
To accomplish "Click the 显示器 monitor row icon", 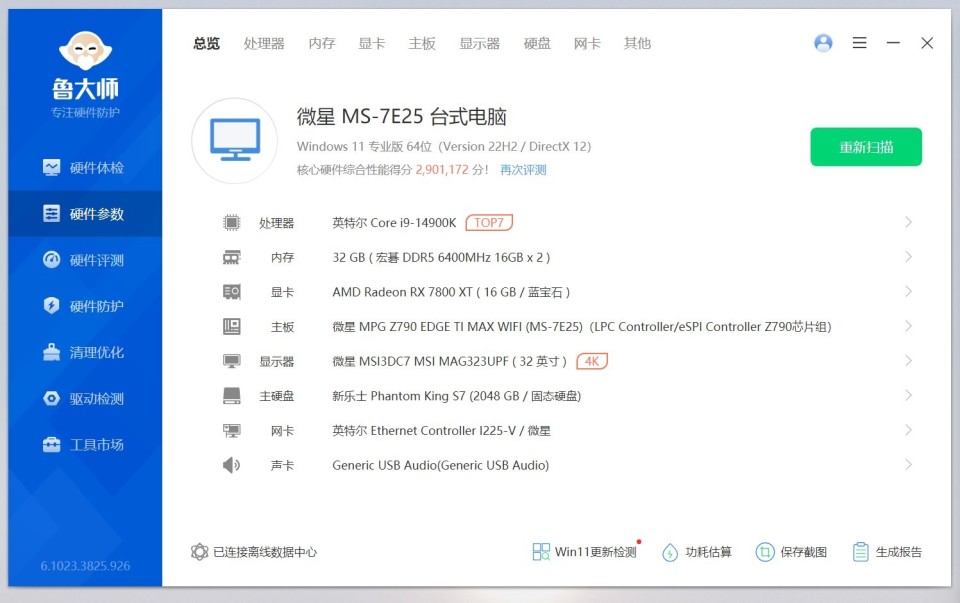I will tap(231, 361).
